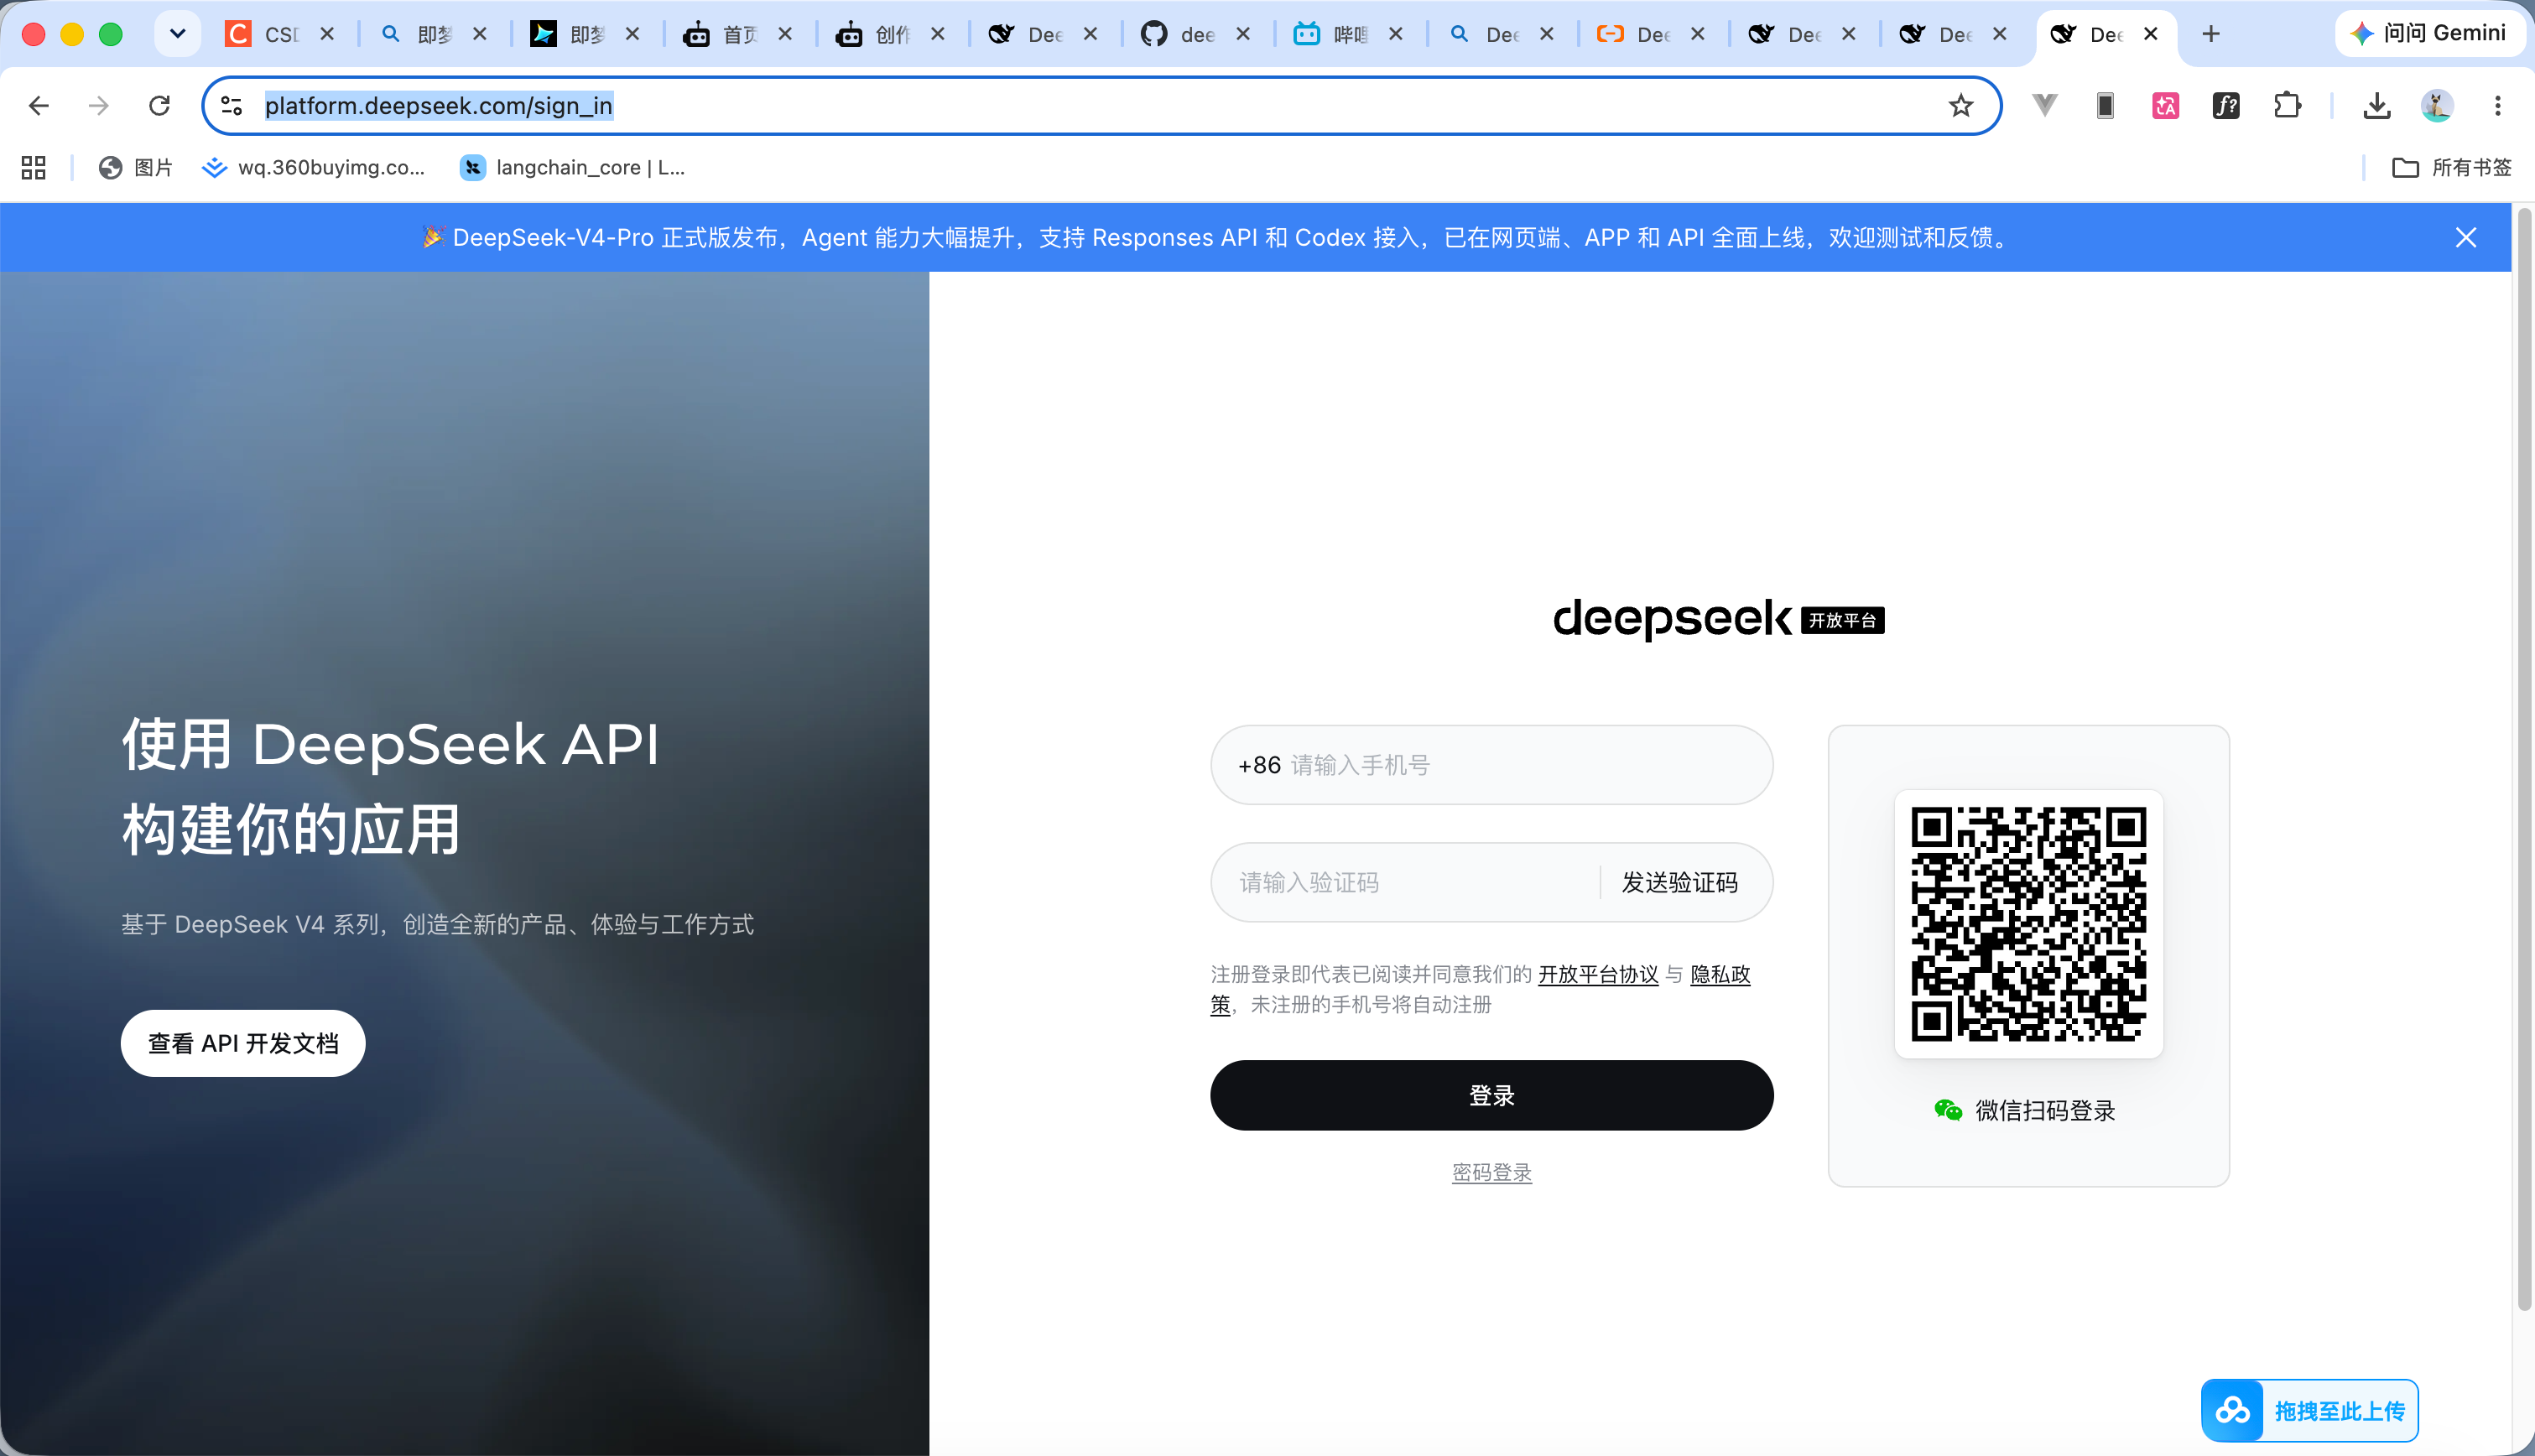Open the apps grid in bookmarks bar
This screenshot has width=2535, height=1456.
point(34,168)
